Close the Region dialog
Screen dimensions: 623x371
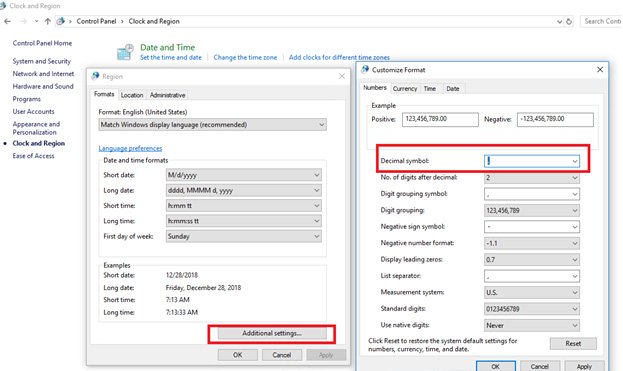click(342, 76)
